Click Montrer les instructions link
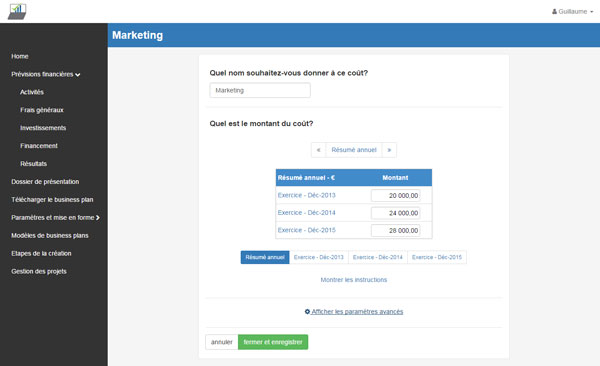 (x=354, y=280)
